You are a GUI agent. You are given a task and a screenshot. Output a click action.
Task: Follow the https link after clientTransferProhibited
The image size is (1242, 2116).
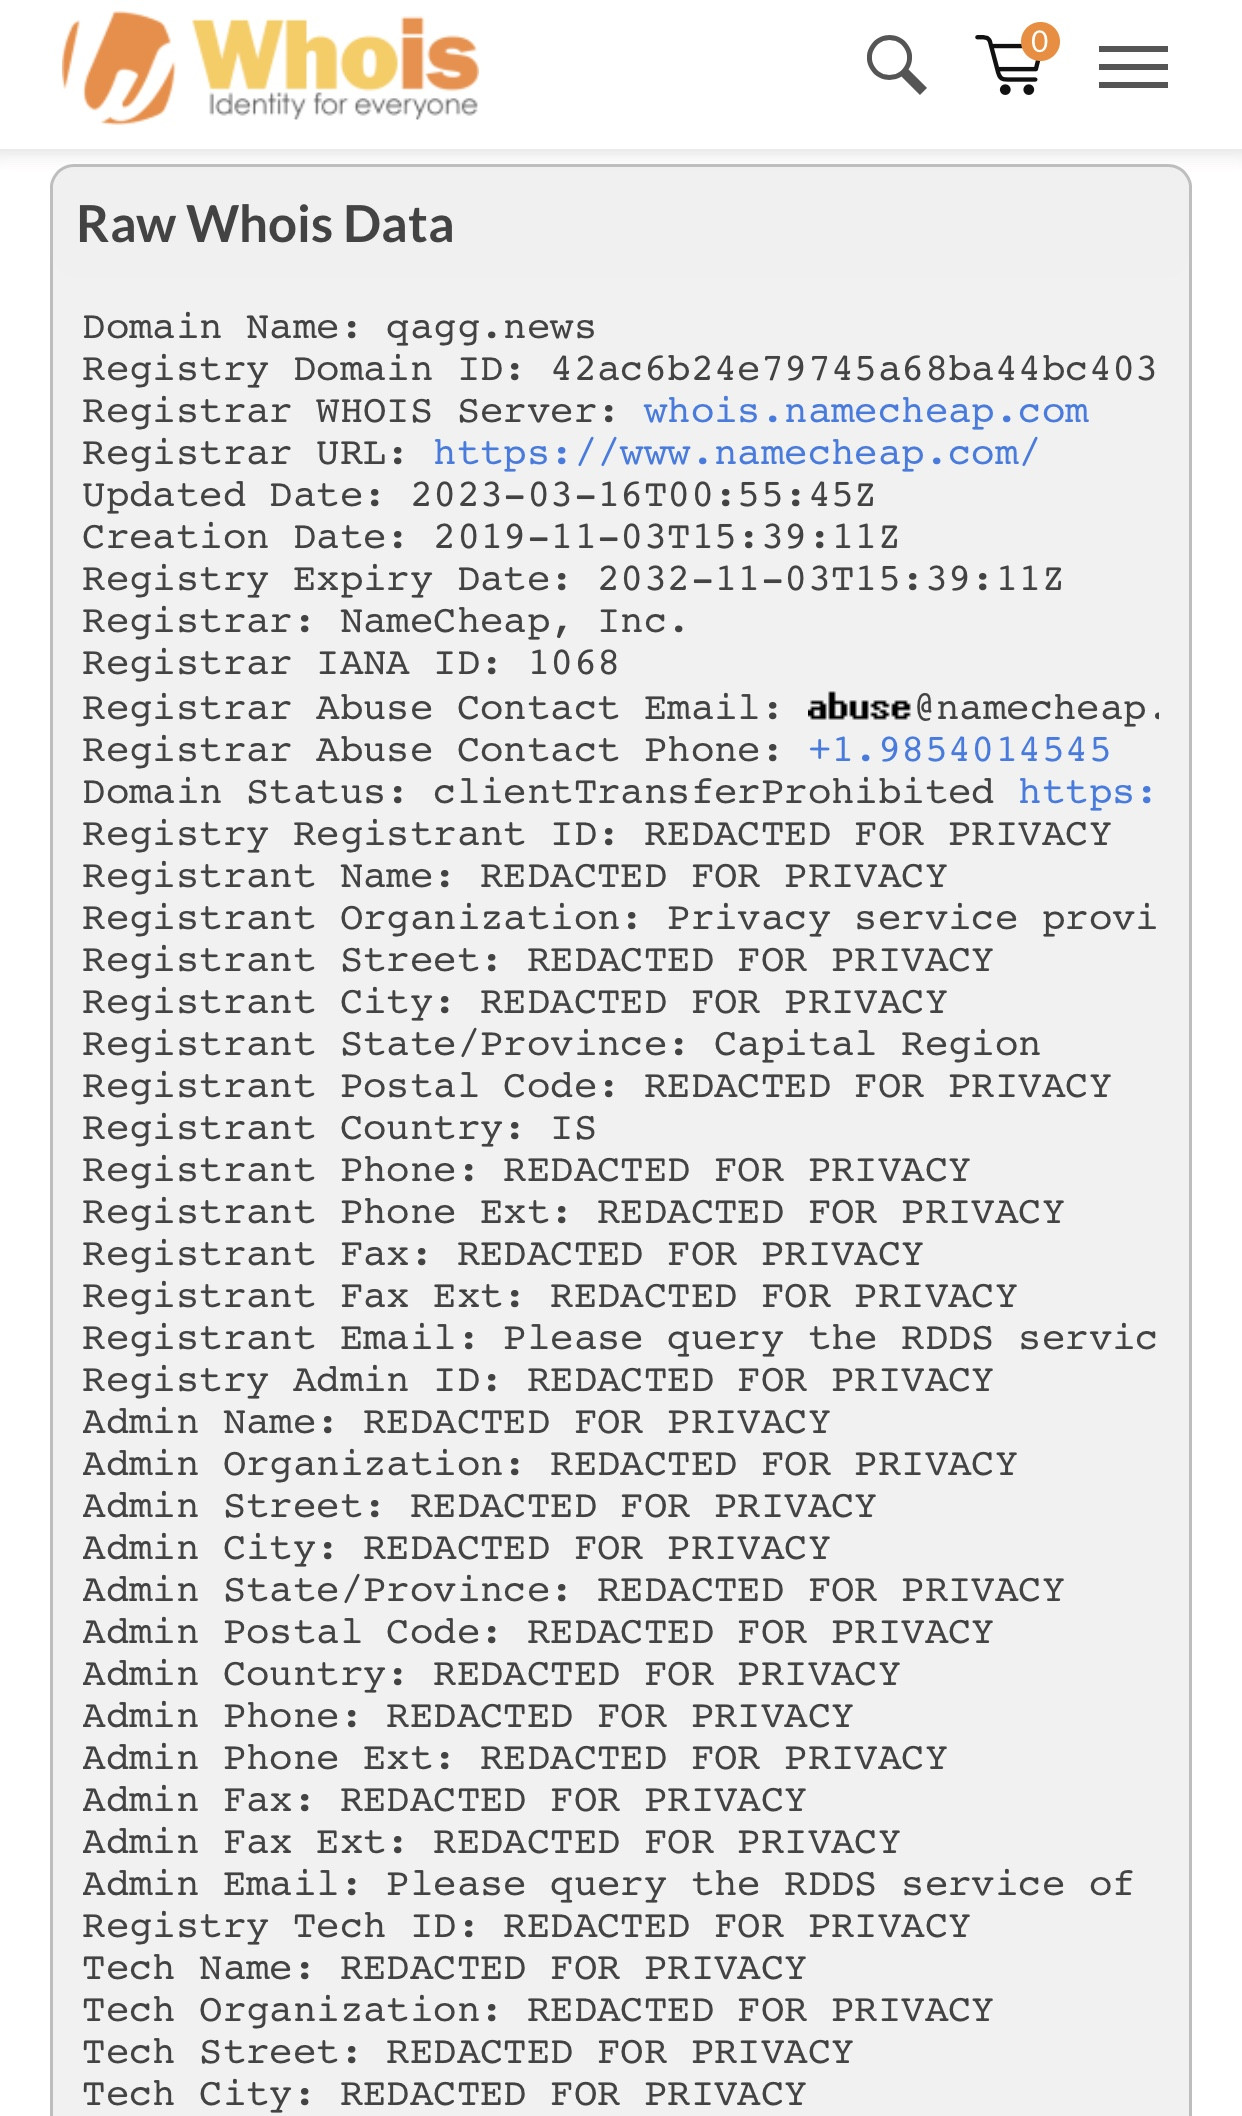(1086, 792)
